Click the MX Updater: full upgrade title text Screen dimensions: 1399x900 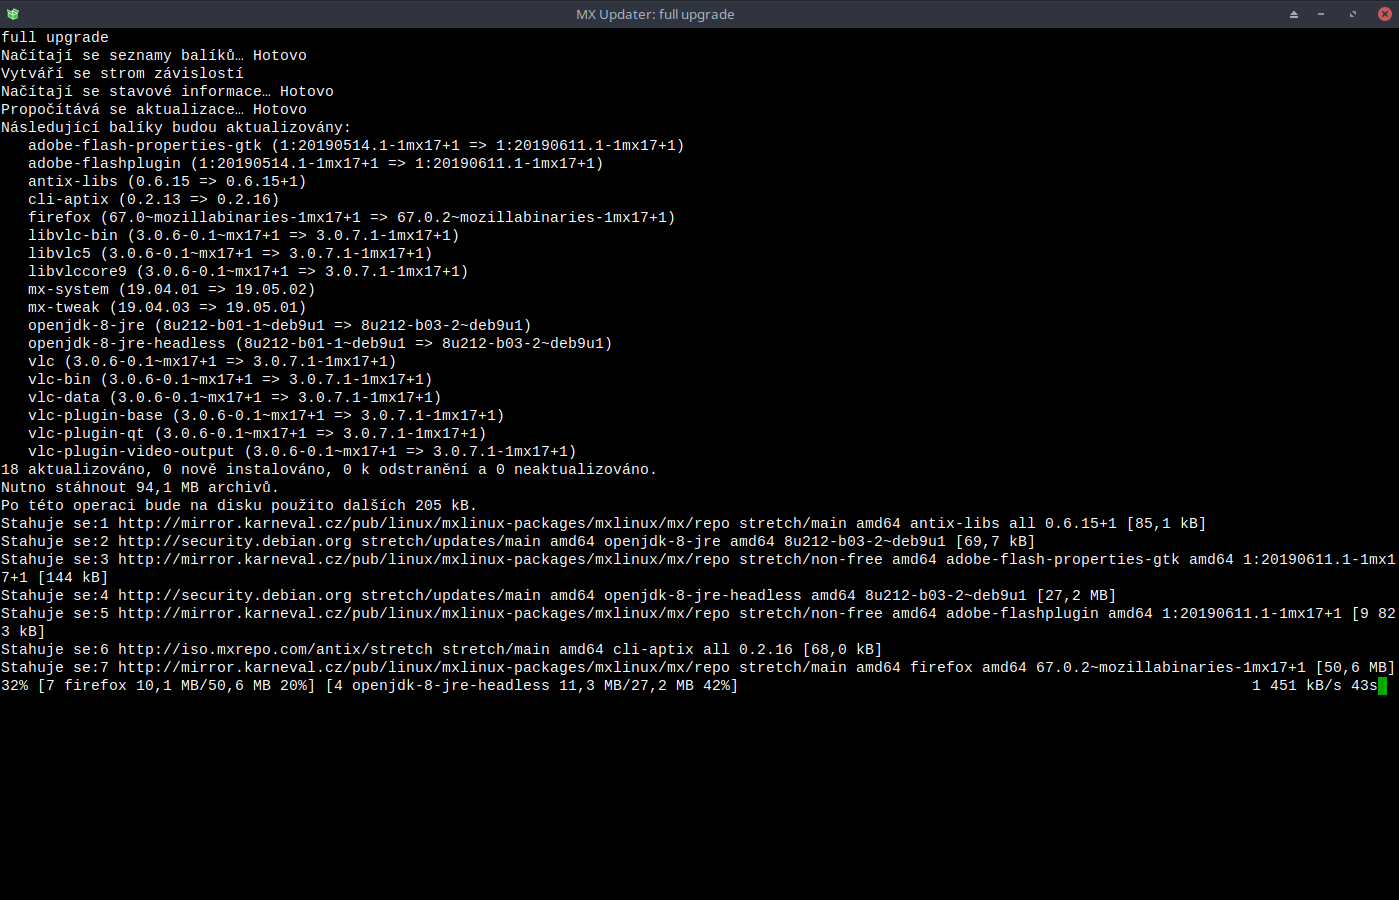tap(655, 14)
